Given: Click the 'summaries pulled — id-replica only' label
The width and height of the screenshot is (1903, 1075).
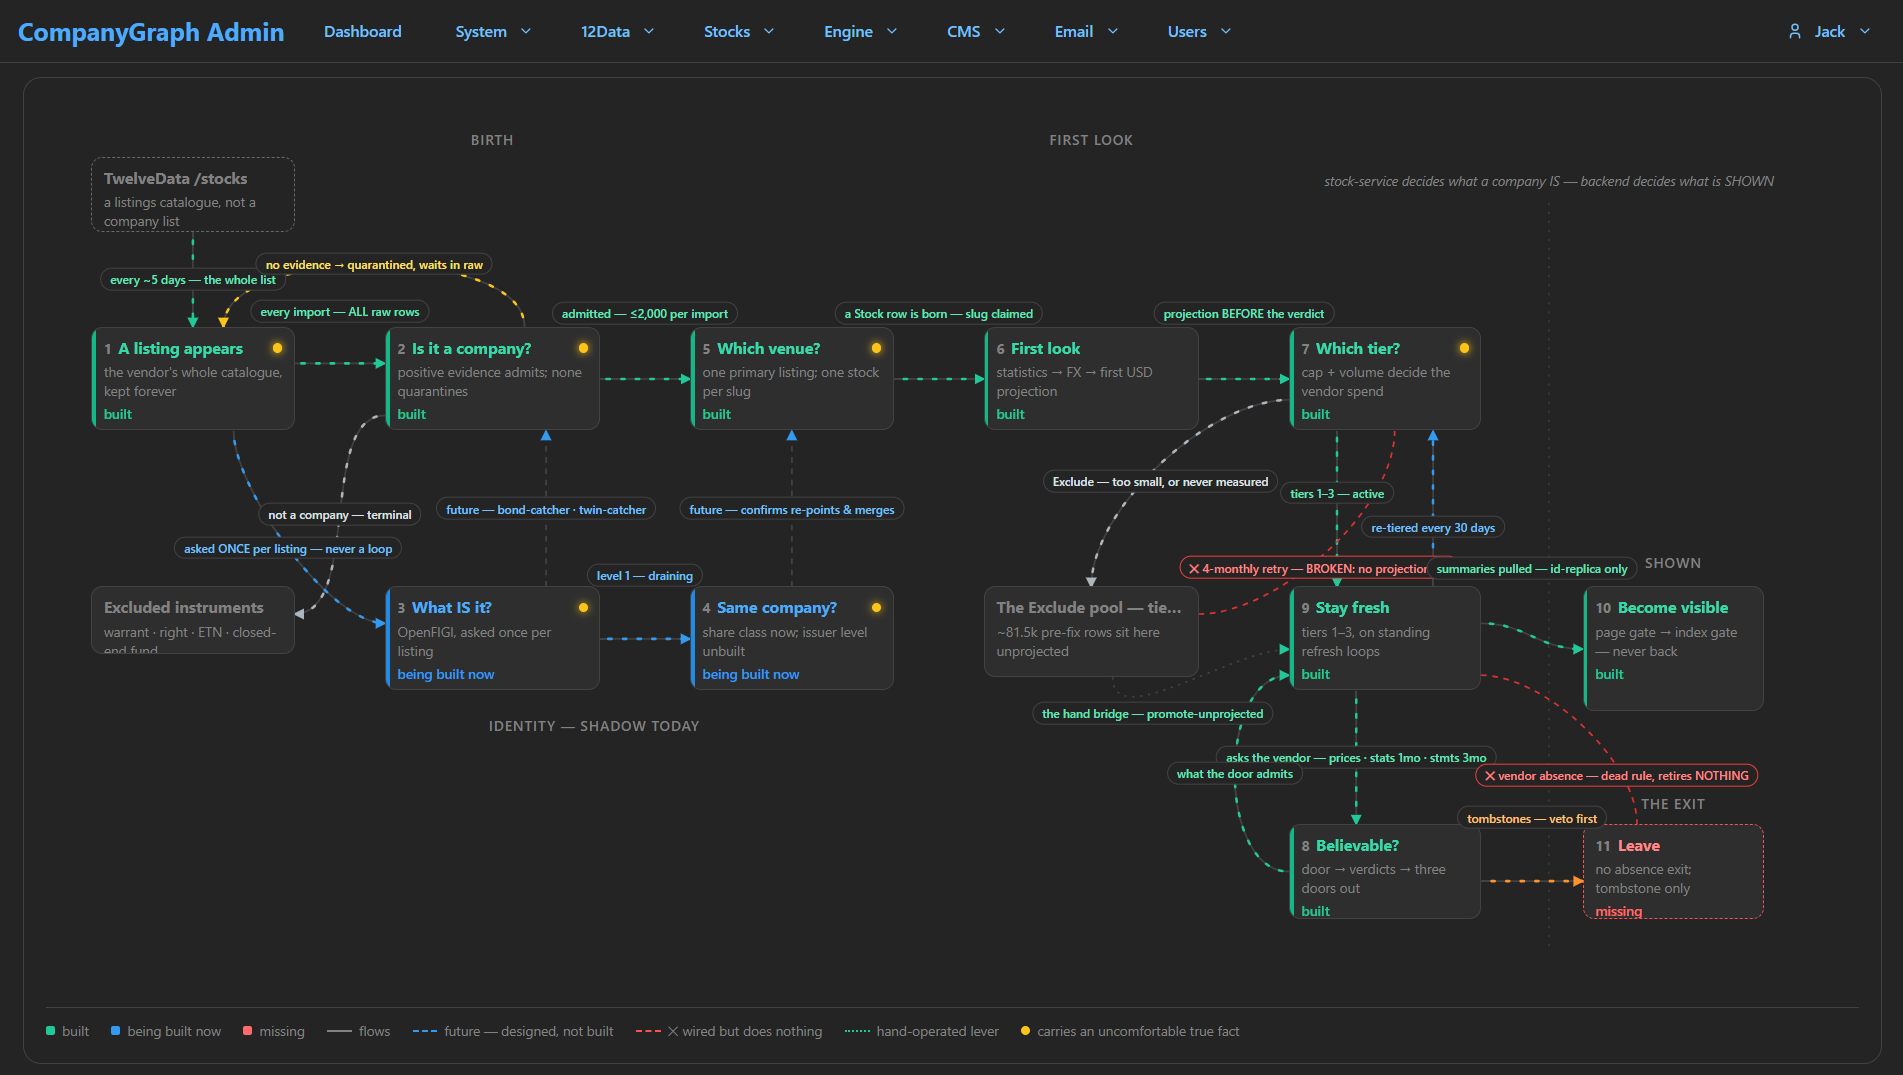Looking at the screenshot, I should (1532, 569).
